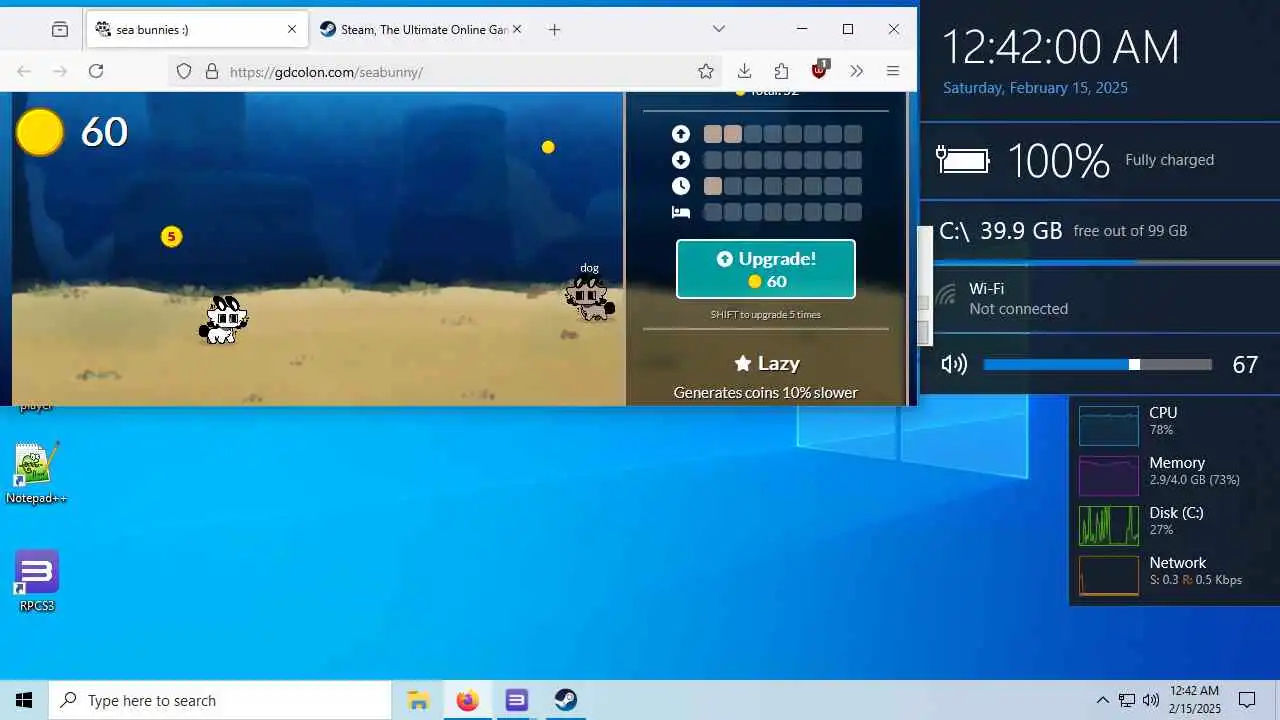1280x720 pixels.
Task: Click the volume icon in system tray
Action: [1150, 700]
